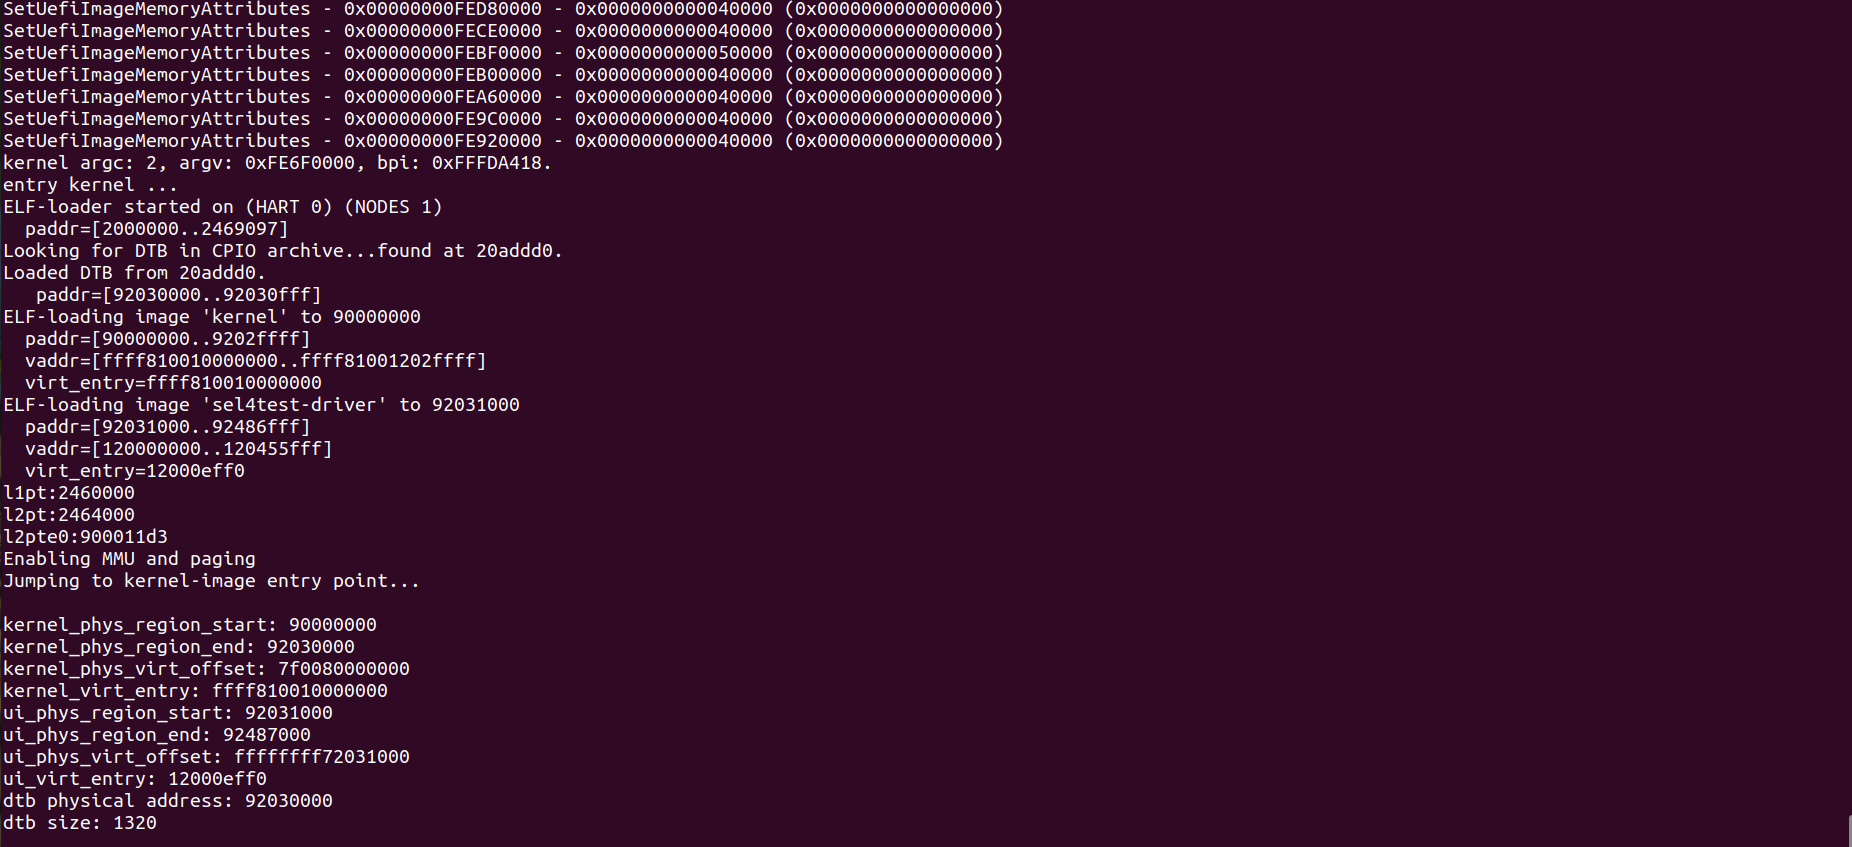Image resolution: width=1852 pixels, height=847 pixels.
Task: Click the SetUefiImageMemoryAttributes line with 0x00000000FE9C0000
Action: coord(503,119)
